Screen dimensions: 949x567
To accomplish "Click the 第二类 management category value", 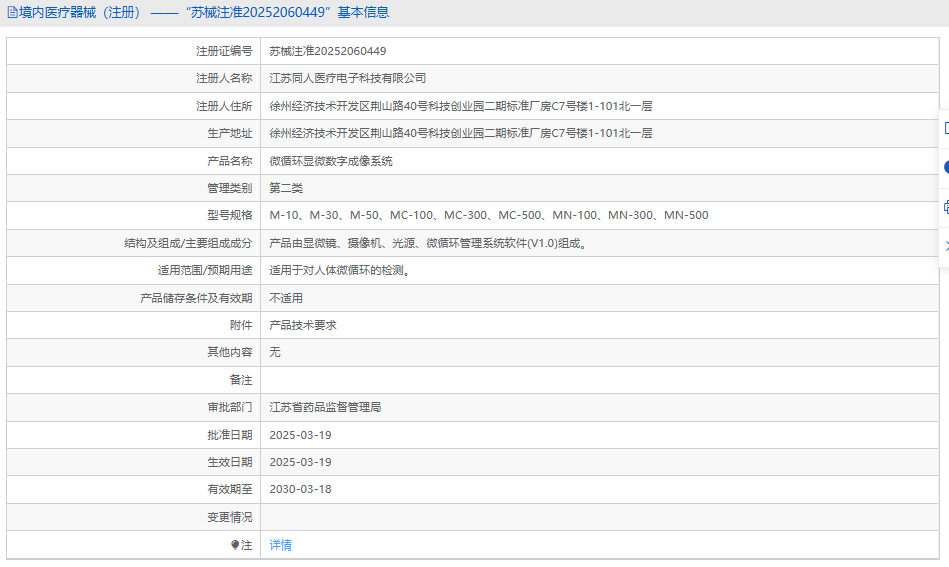I will [x=286, y=188].
